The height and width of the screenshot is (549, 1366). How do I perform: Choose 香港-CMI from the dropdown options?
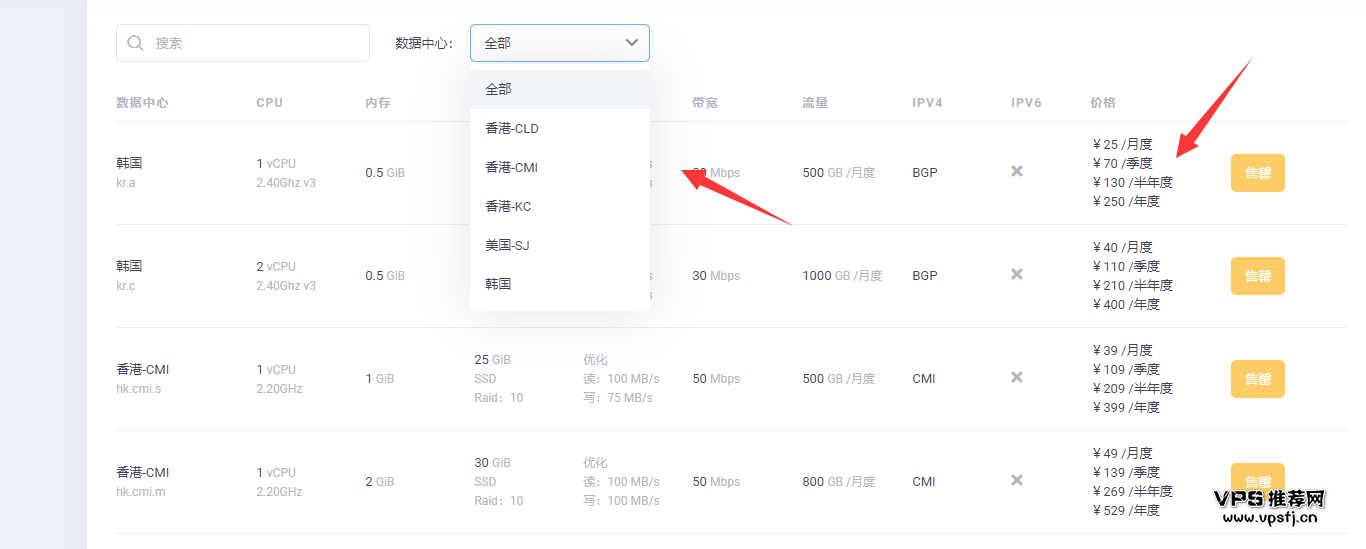(560, 167)
